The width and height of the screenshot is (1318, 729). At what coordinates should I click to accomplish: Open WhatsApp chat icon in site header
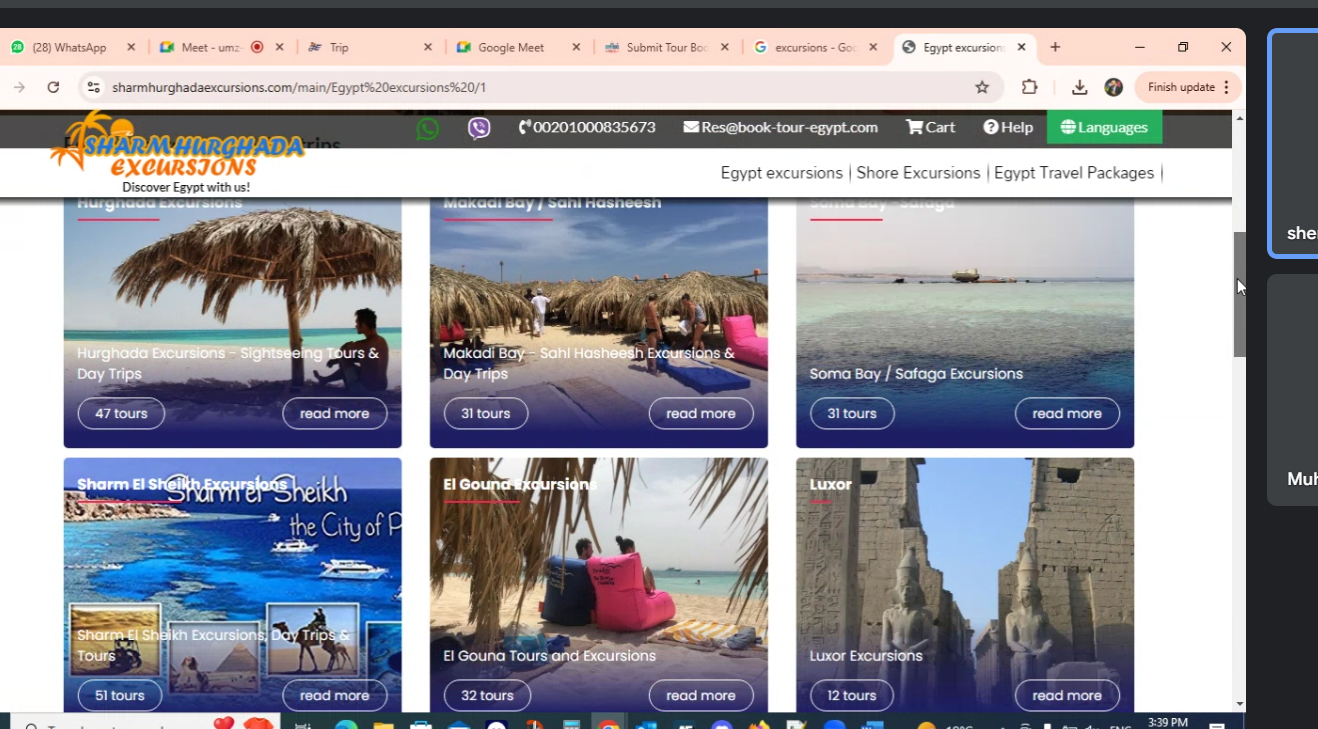[x=428, y=128]
